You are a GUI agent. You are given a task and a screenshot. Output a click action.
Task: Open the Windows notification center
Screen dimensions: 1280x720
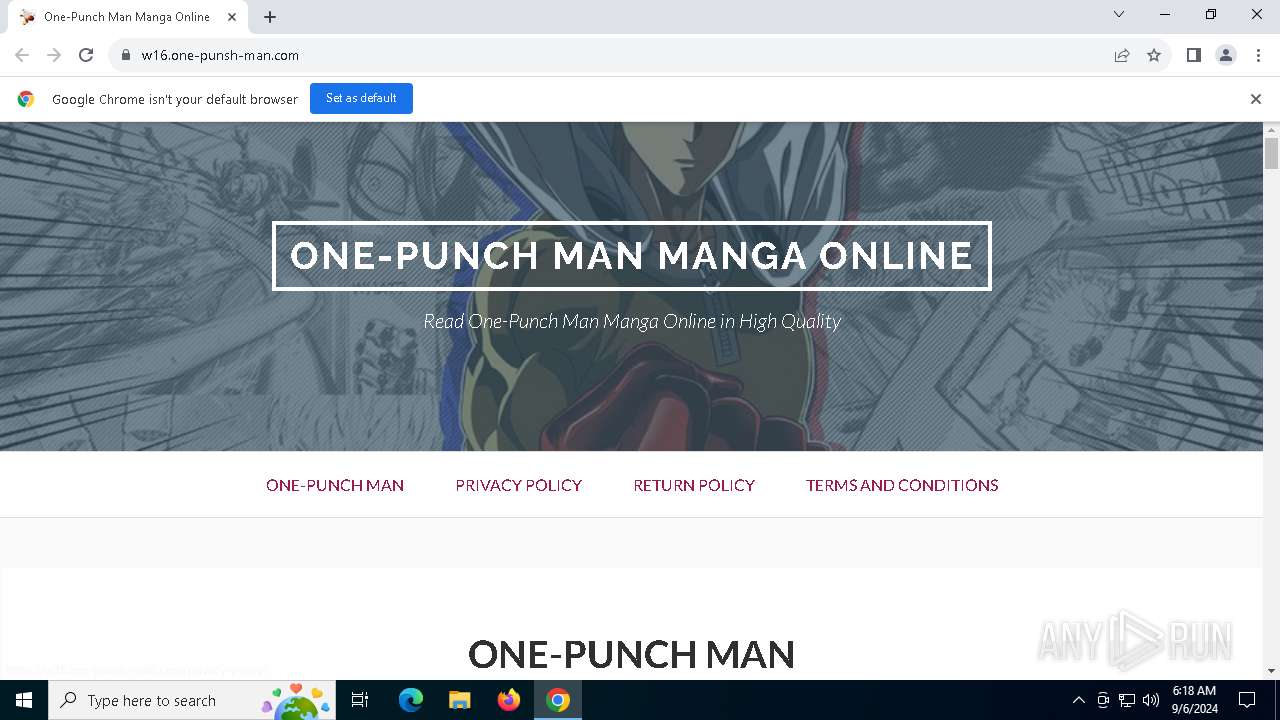click(1247, 700)
